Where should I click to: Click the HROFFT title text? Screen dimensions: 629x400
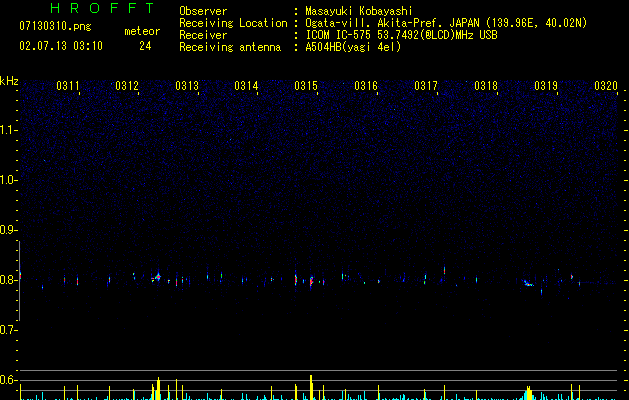point(103,8)
